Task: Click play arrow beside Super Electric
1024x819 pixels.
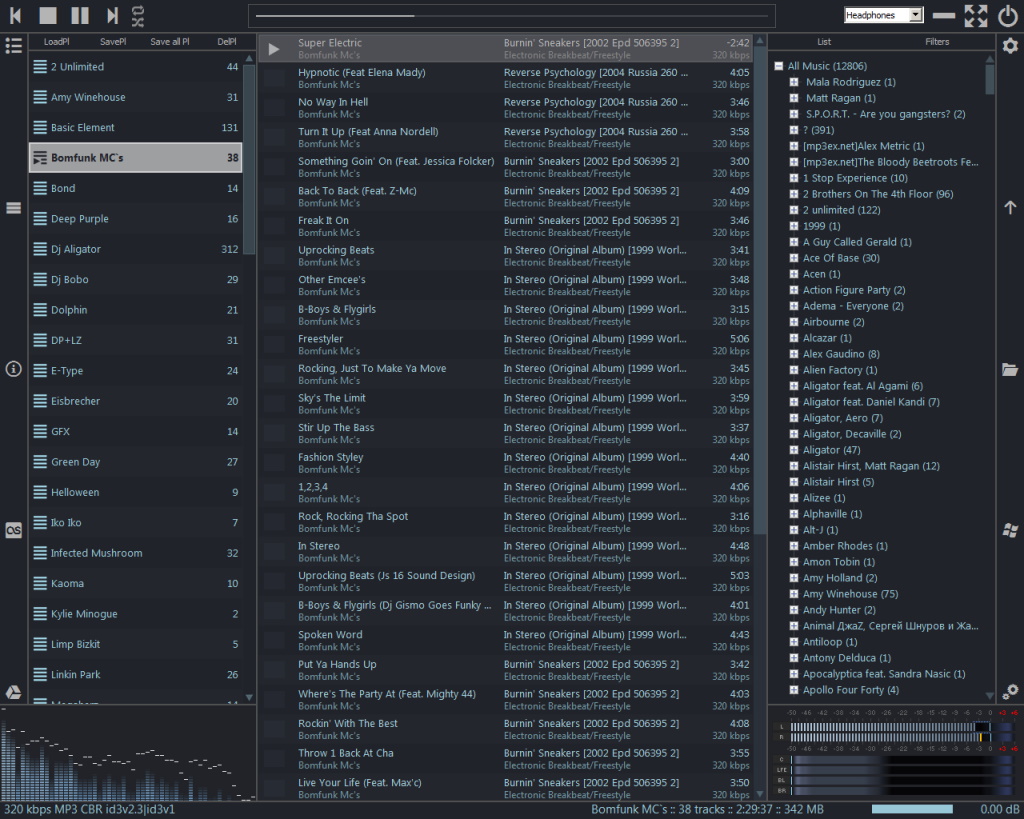Action: pos(274,49)
